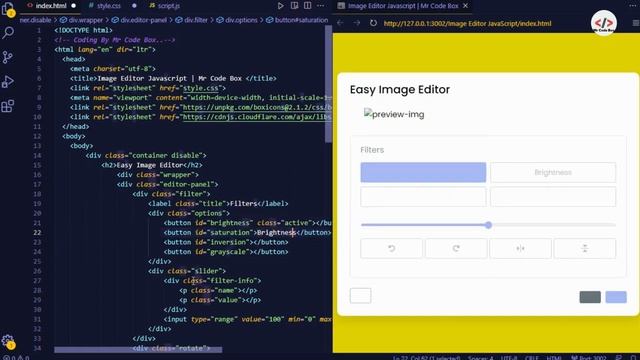Click the editor vertical scrollbar
This screenshot has width=640, height=360.
(x=329, y=84)
